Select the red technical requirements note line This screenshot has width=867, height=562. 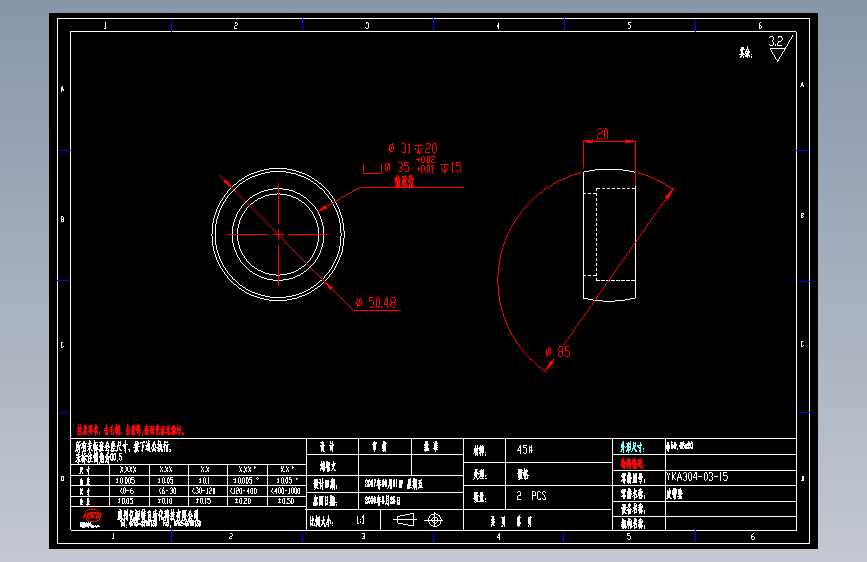point(130,430)
